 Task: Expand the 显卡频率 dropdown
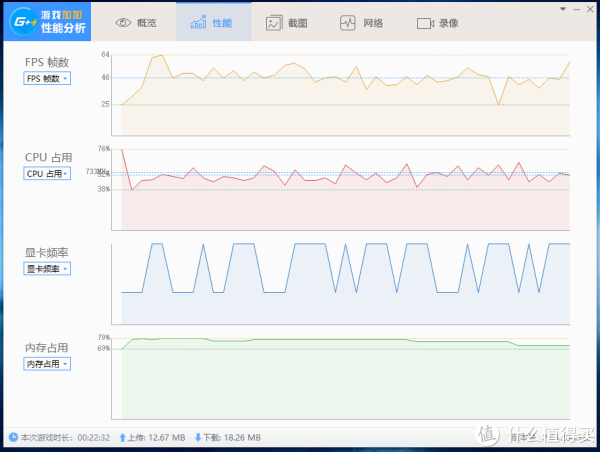47,269
